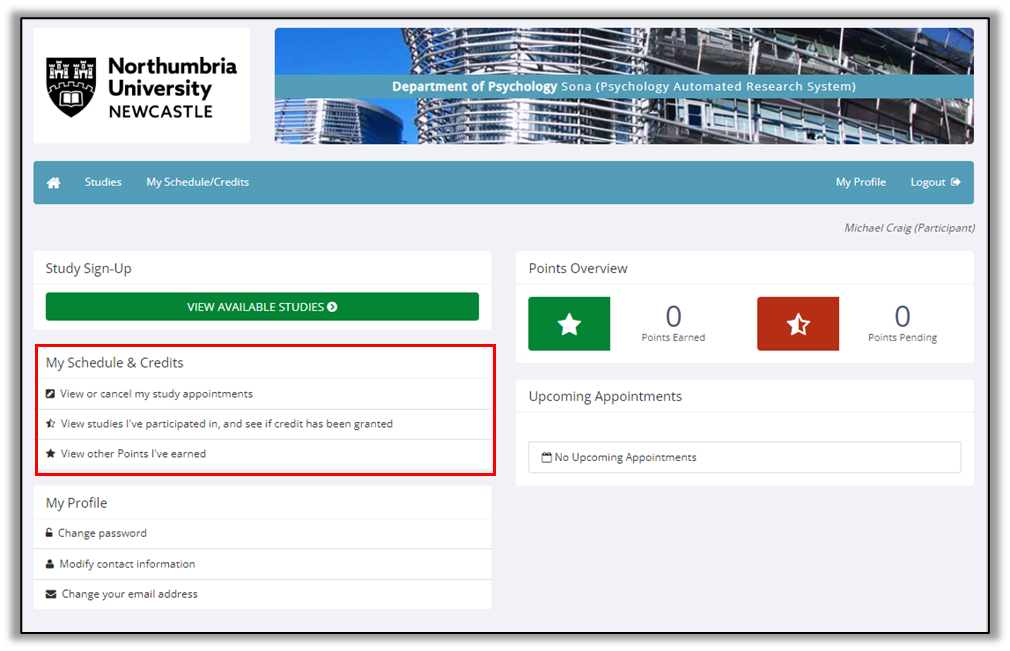Image resolution: width=1010 pixels, height=651 pixels.
Task: Click the edit icon beside study appointments
Action: pos(51,394)
